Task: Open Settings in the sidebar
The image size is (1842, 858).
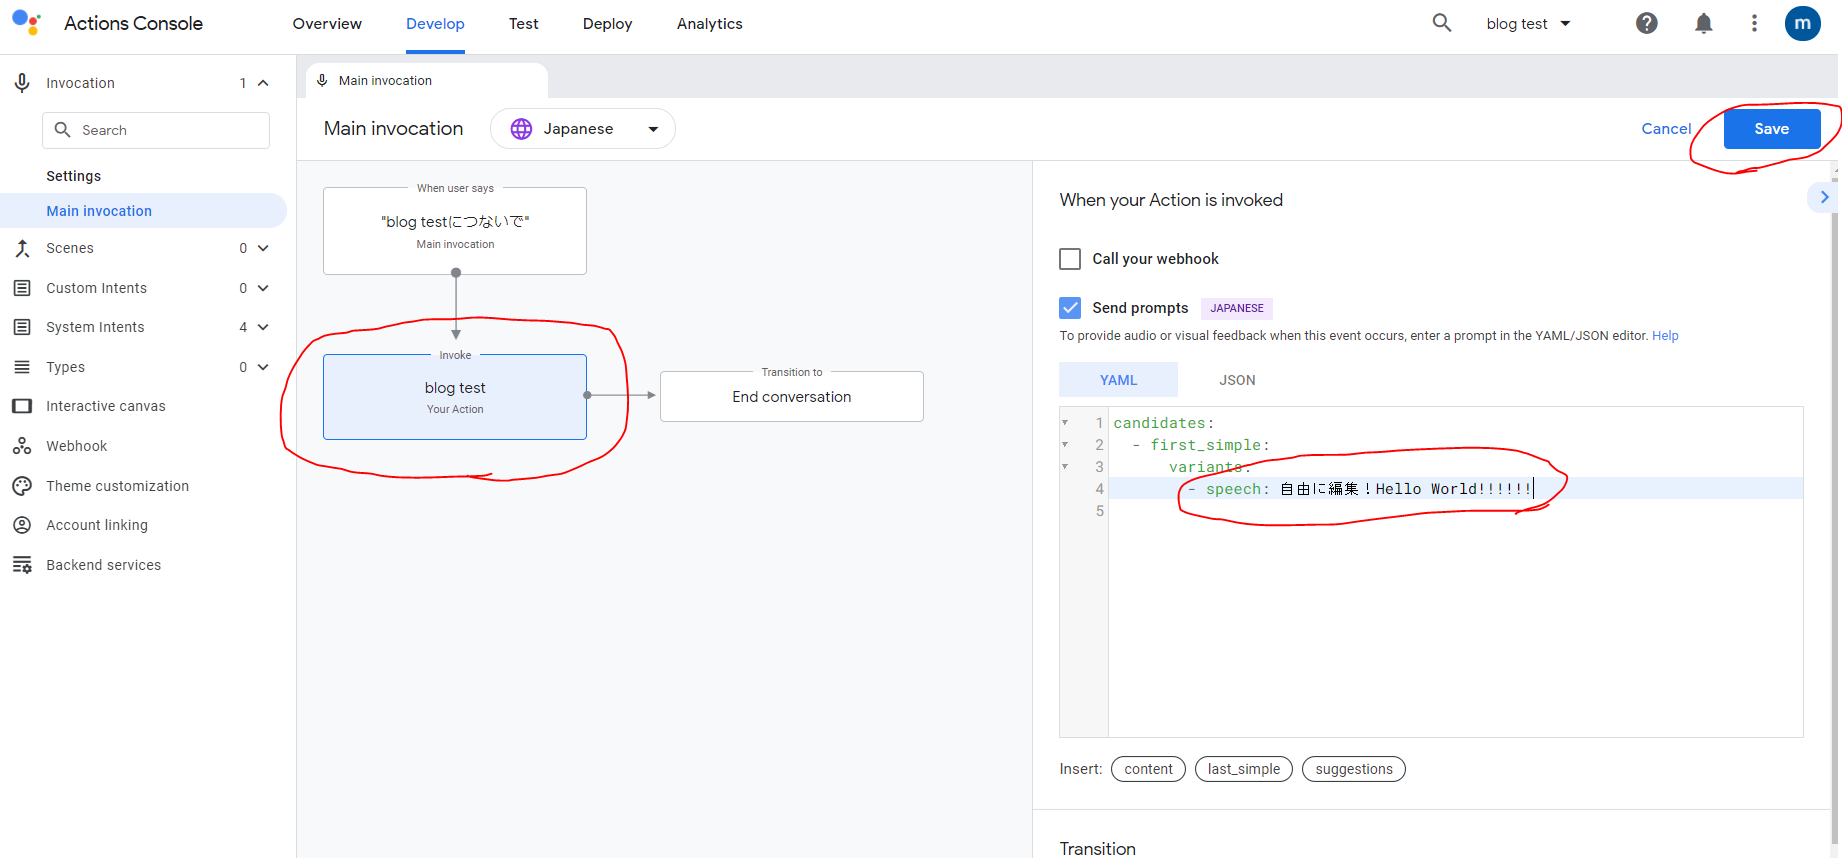Action: (74, 176)
